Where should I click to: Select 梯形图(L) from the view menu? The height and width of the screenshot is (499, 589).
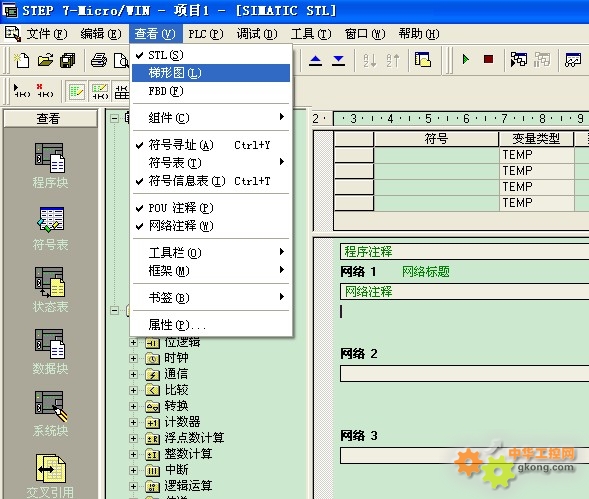coord(211,73)
